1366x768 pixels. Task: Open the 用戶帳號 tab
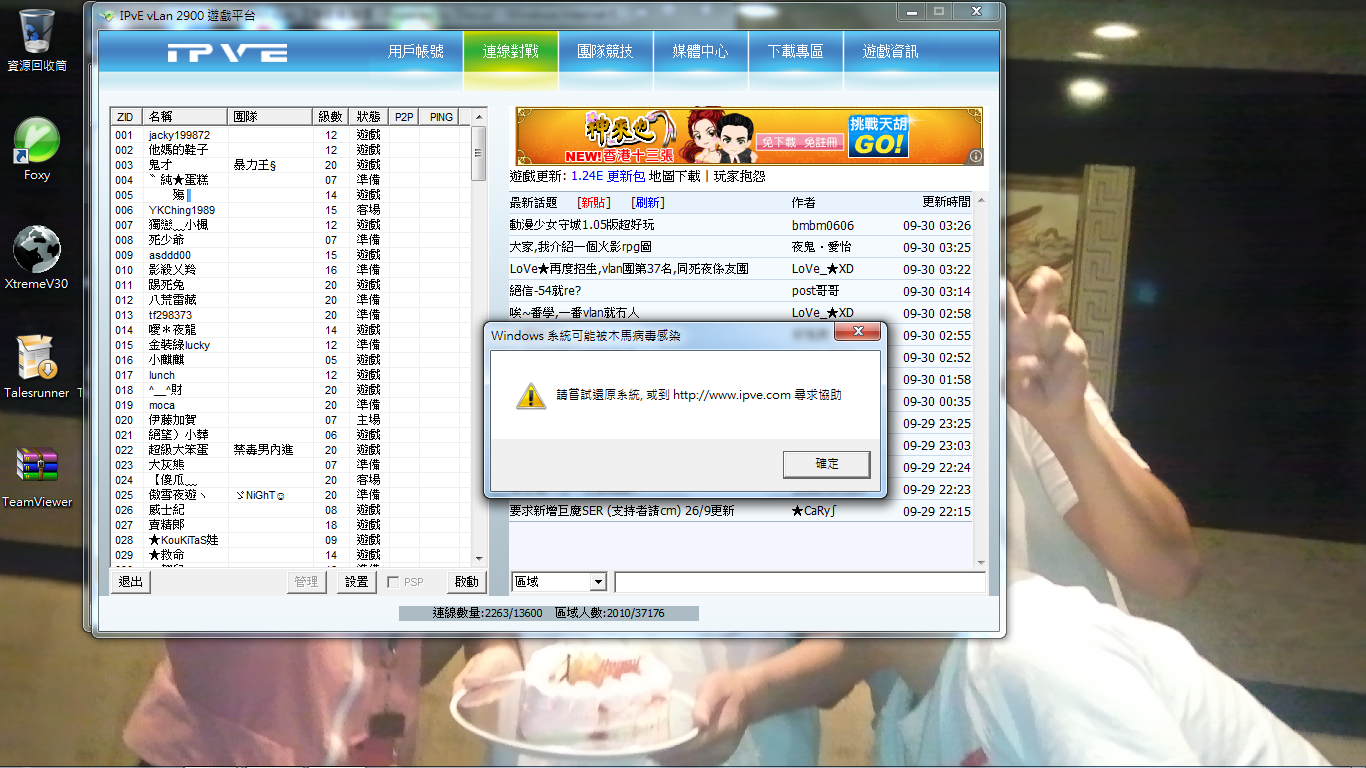(x=416, y=52)
